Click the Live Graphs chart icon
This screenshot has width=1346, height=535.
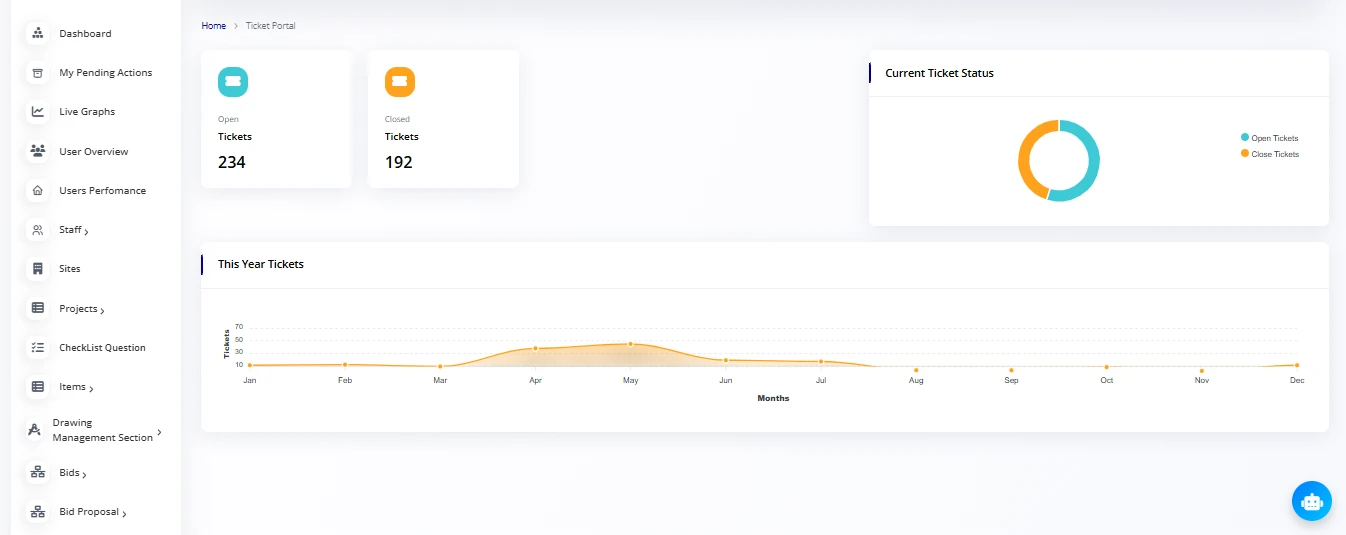tap(38, 112)
